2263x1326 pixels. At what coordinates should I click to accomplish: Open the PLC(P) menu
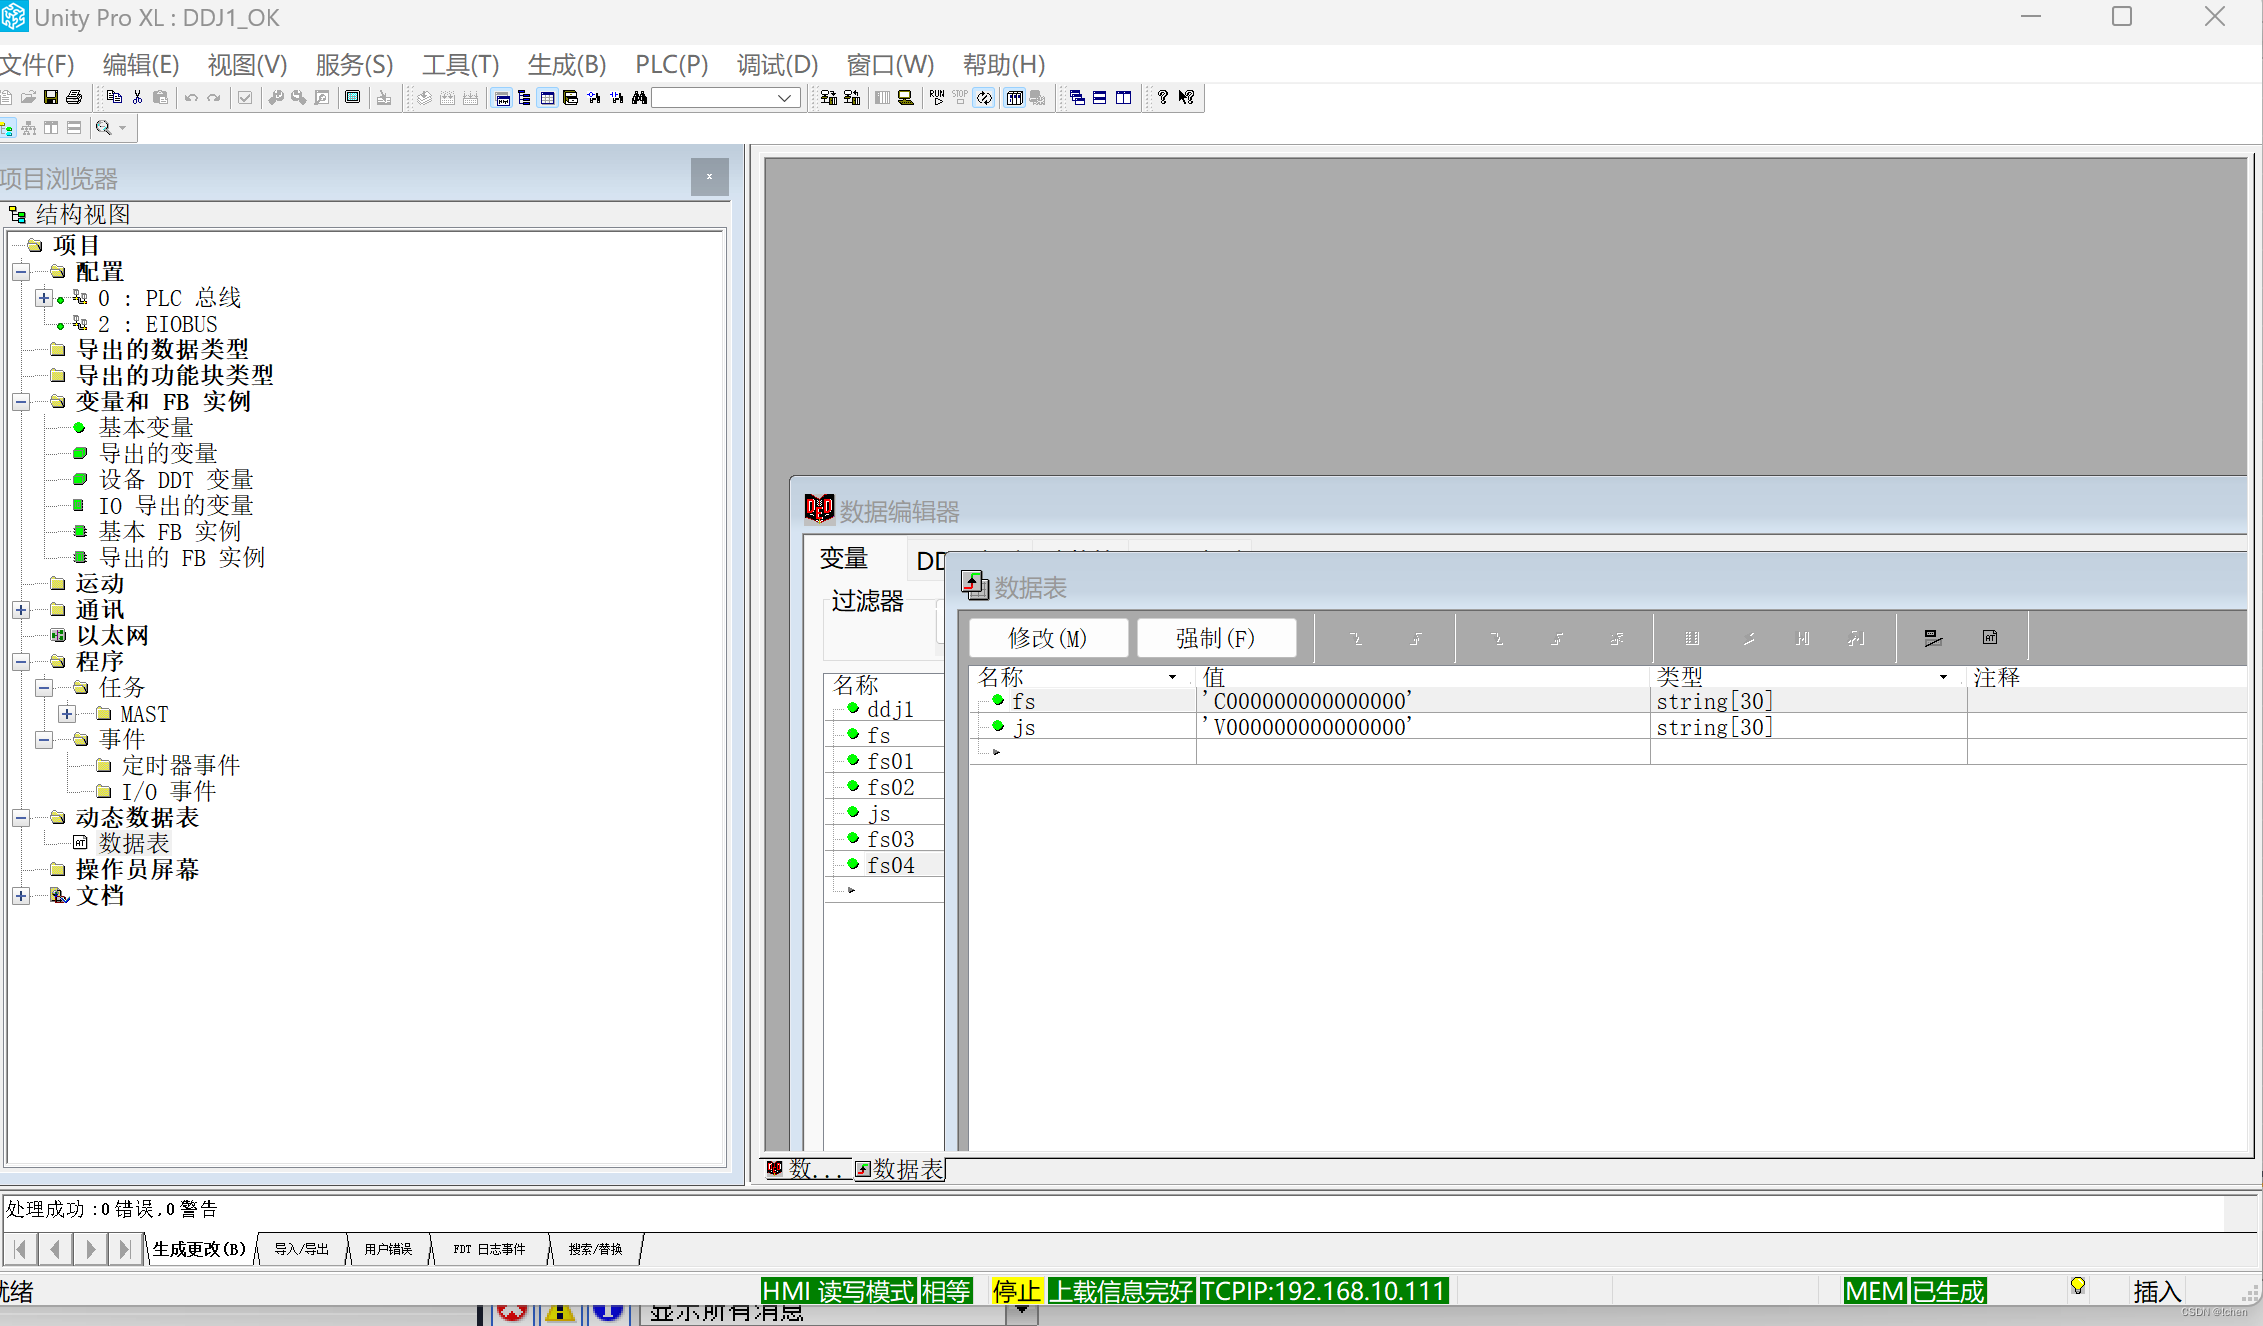click(x=671, y=65)
